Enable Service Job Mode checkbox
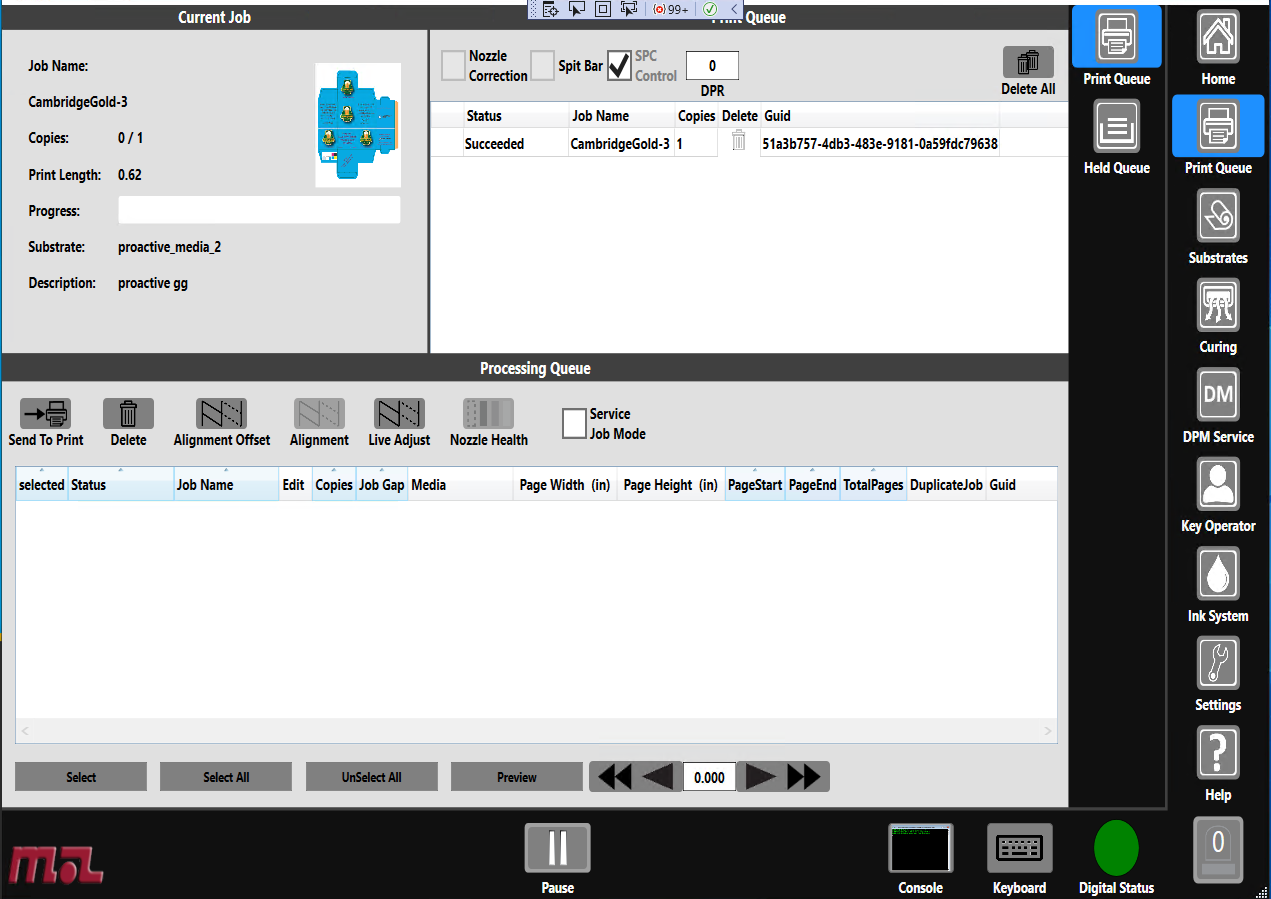1271x899 pixels. click(574, 424)
